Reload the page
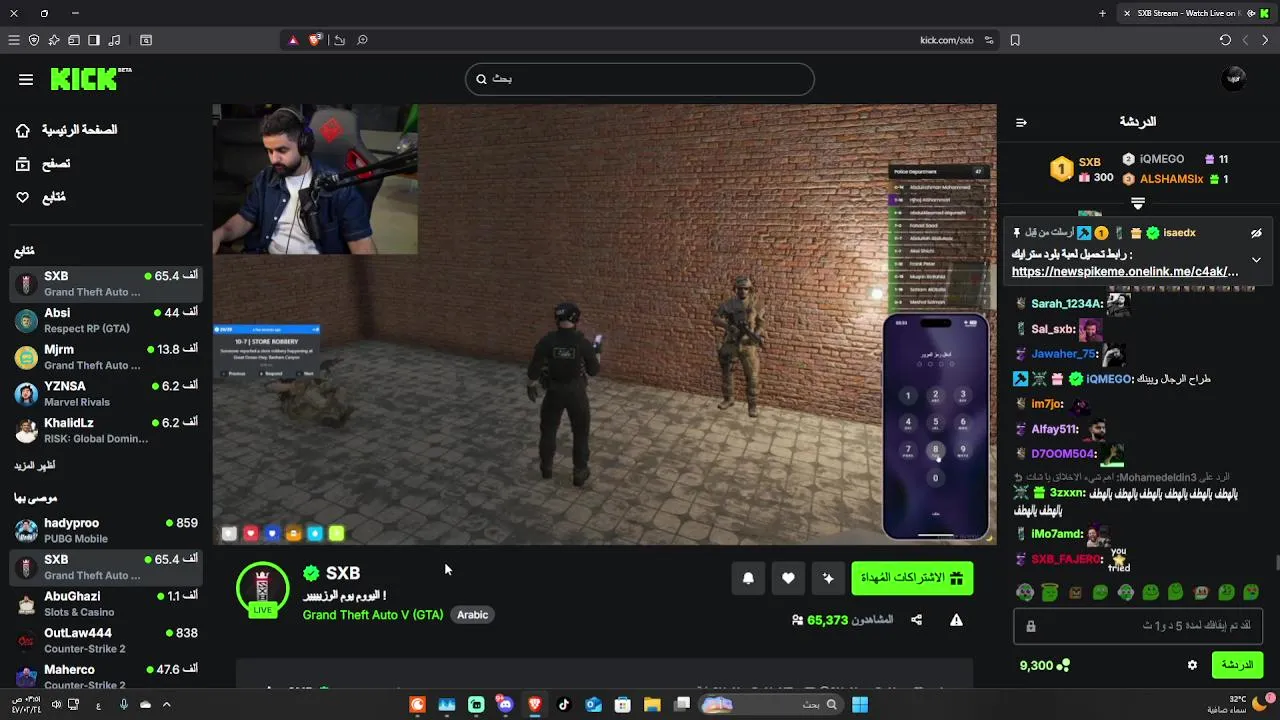 (1225, 40)
